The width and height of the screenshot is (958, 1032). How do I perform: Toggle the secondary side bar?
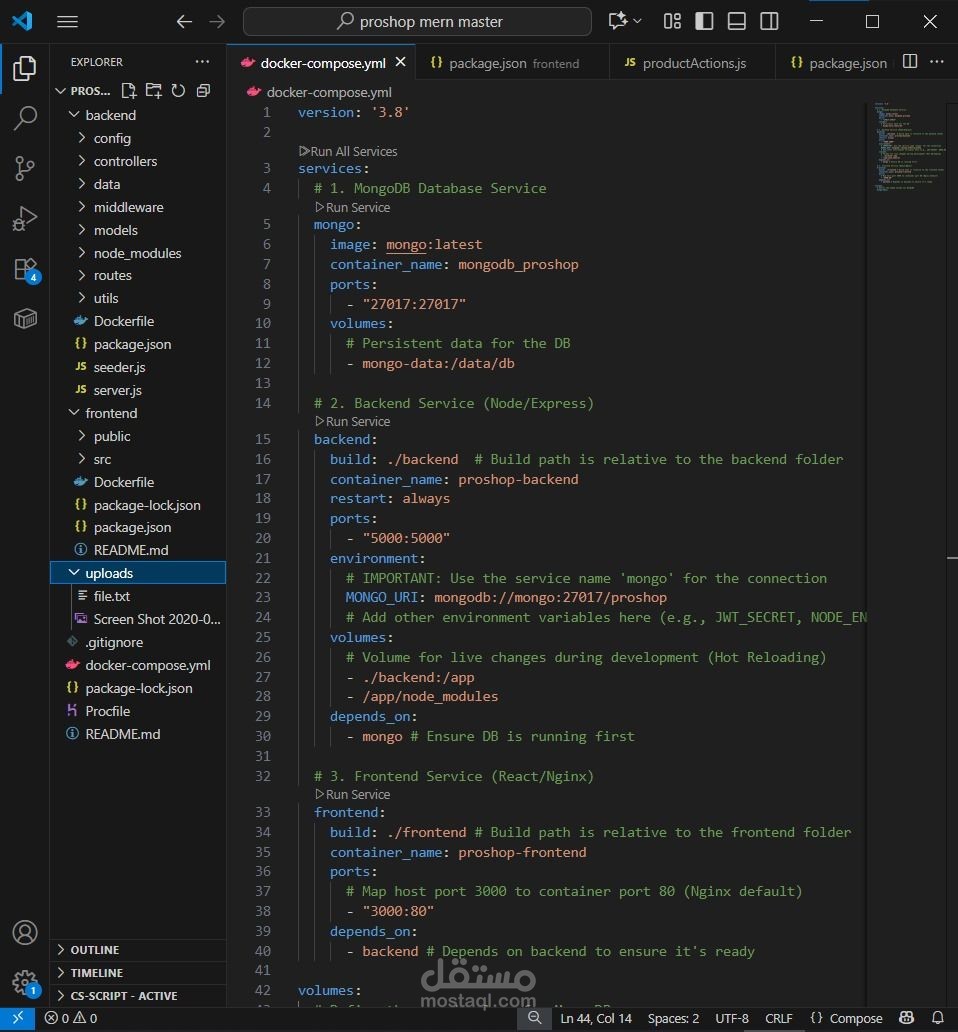coord(769,21)
